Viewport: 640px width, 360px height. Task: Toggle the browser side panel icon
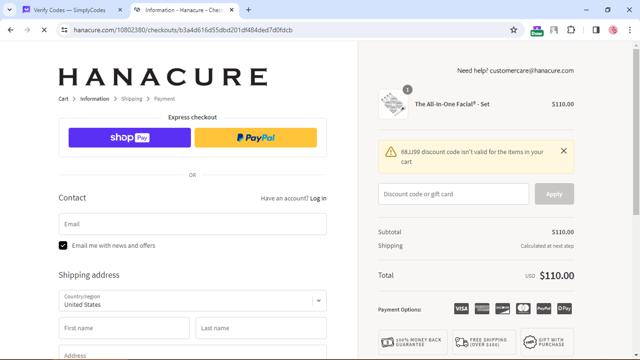pos(596,30)
